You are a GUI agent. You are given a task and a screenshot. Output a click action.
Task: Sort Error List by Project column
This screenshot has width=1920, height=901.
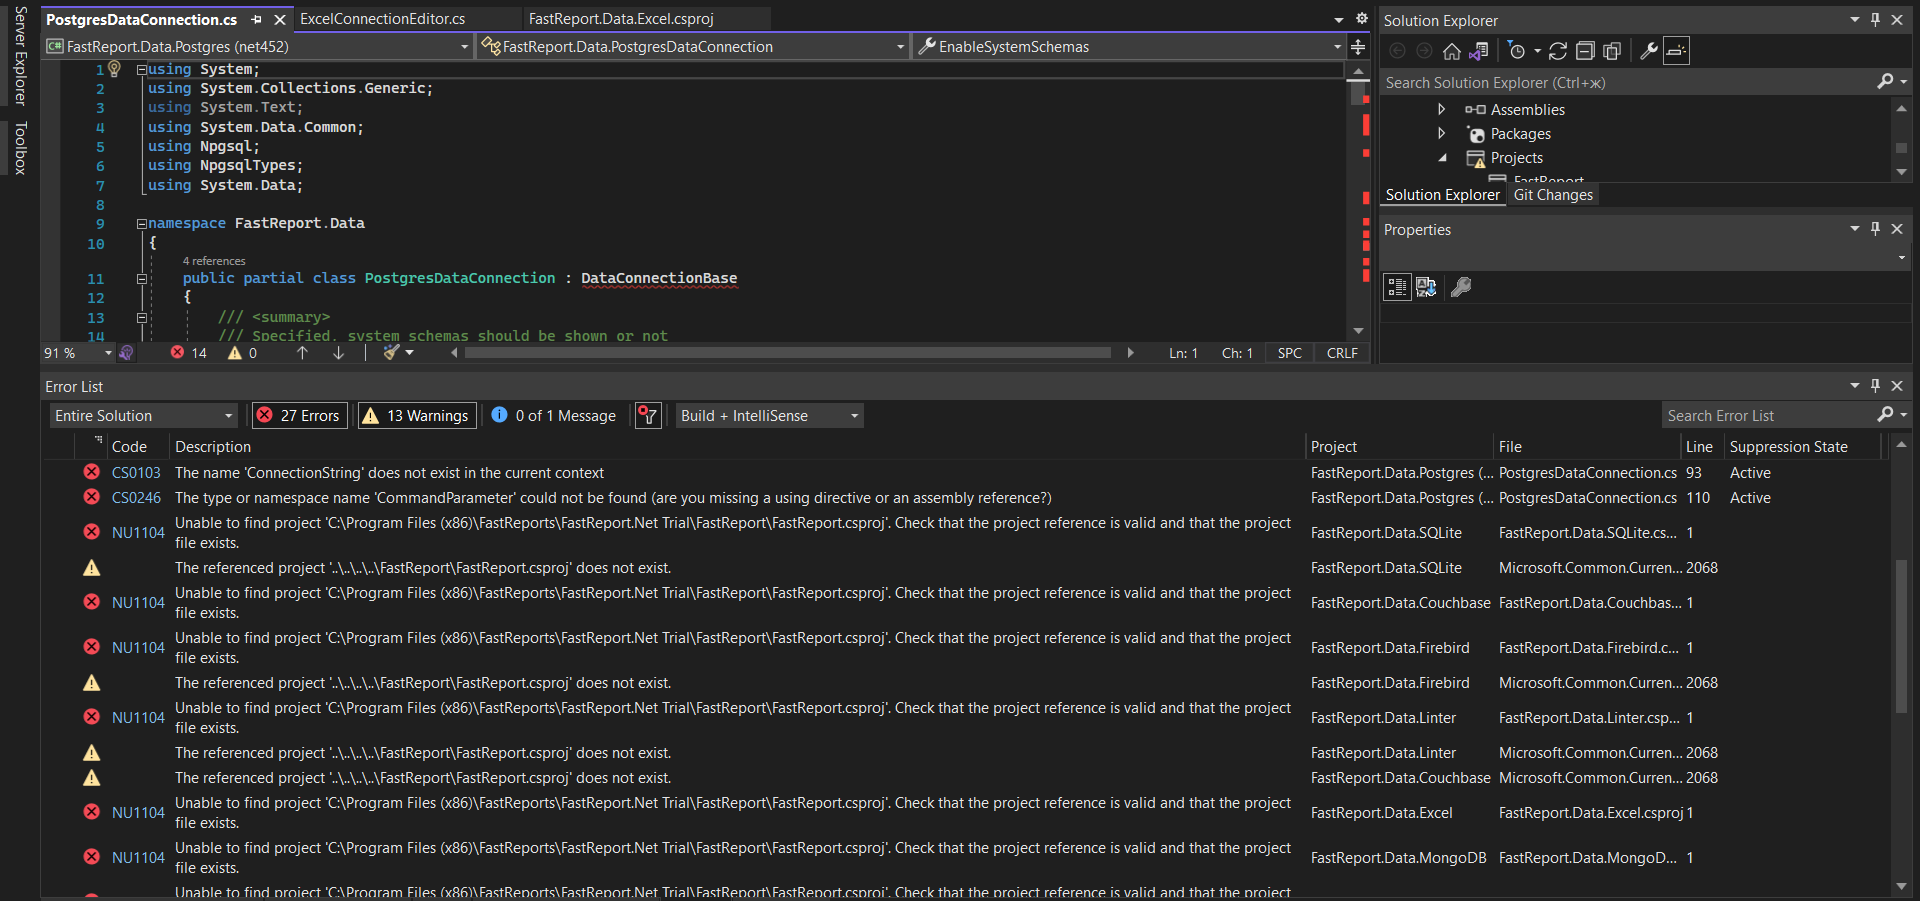point(1334,447)
